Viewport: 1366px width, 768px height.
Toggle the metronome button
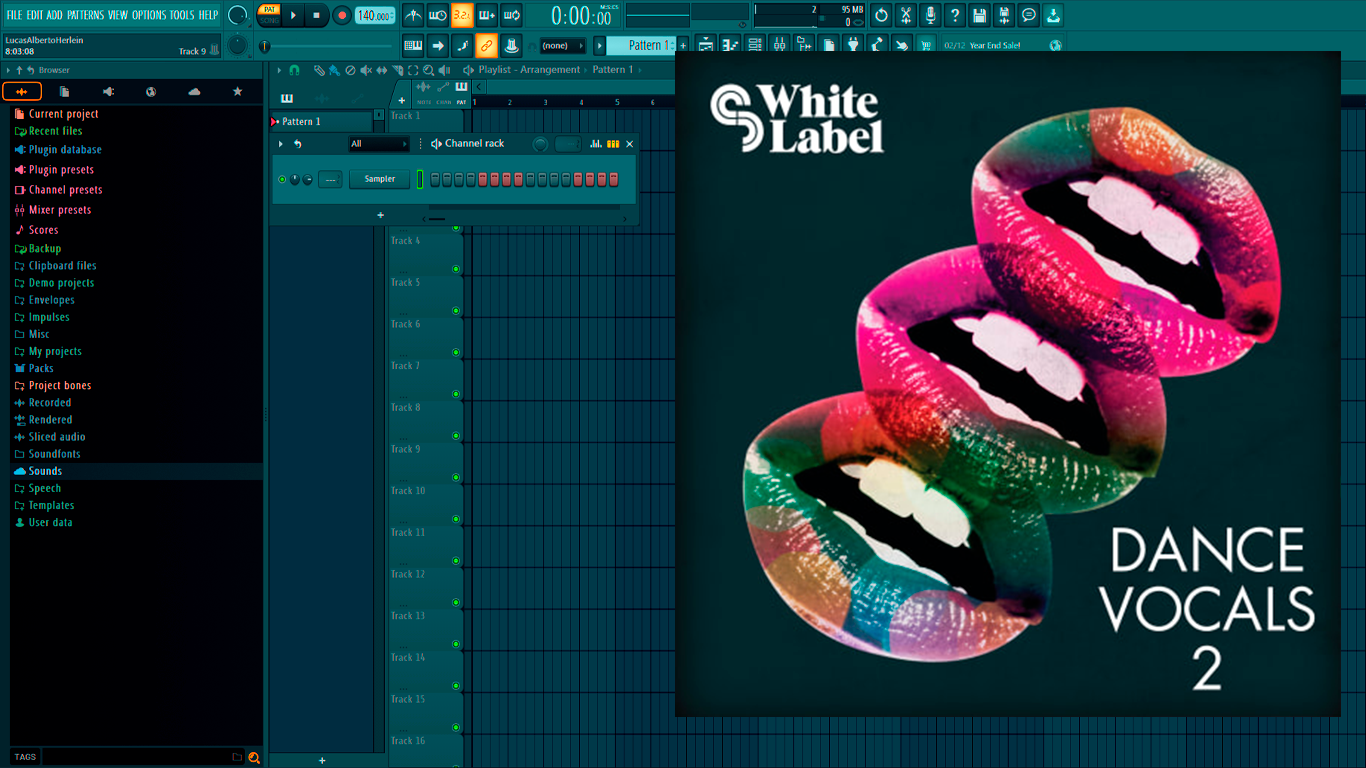pos(413,15)
